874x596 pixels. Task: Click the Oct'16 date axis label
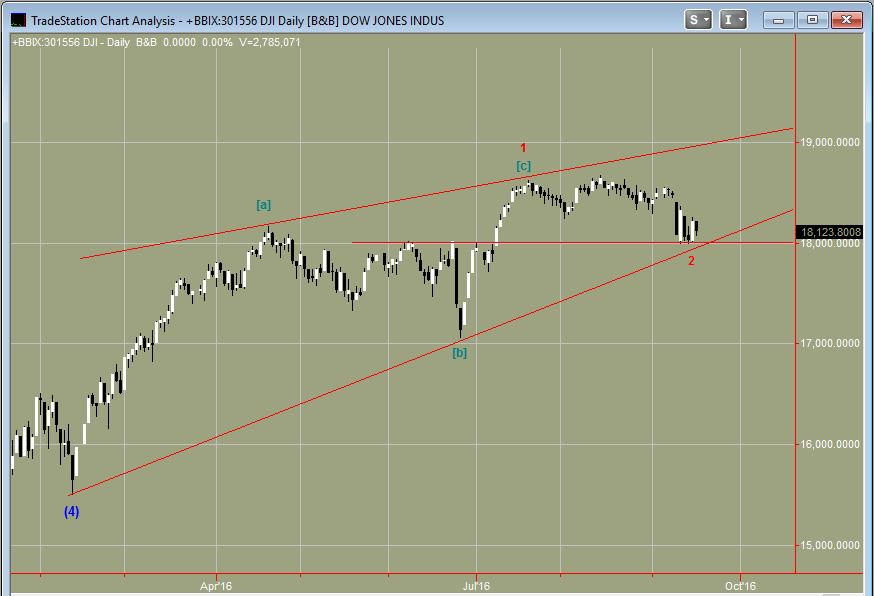tap(740, 586)
